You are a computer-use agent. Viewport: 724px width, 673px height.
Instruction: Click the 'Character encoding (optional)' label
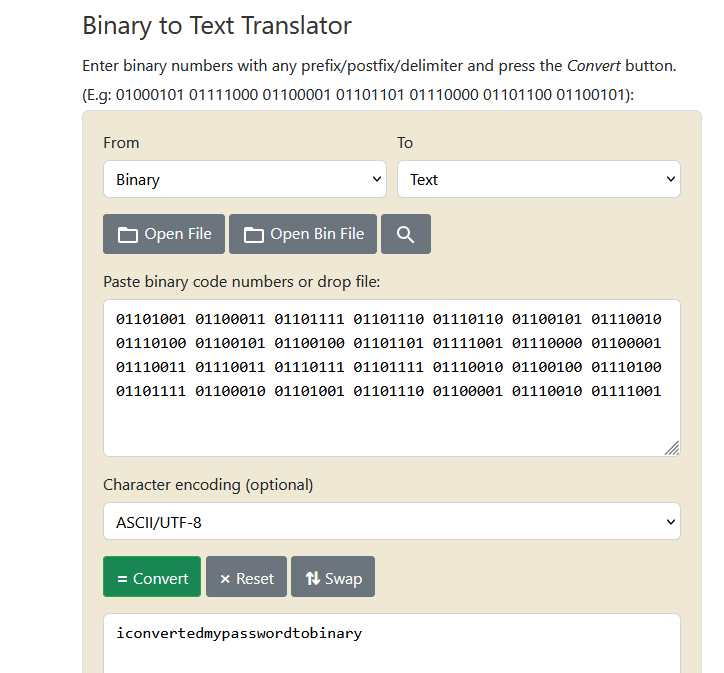(208, 485)
